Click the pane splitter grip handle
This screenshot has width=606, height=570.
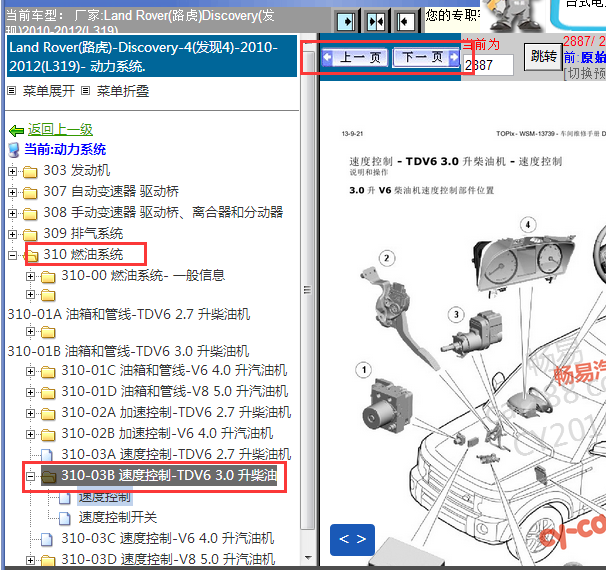coord(308,289)
